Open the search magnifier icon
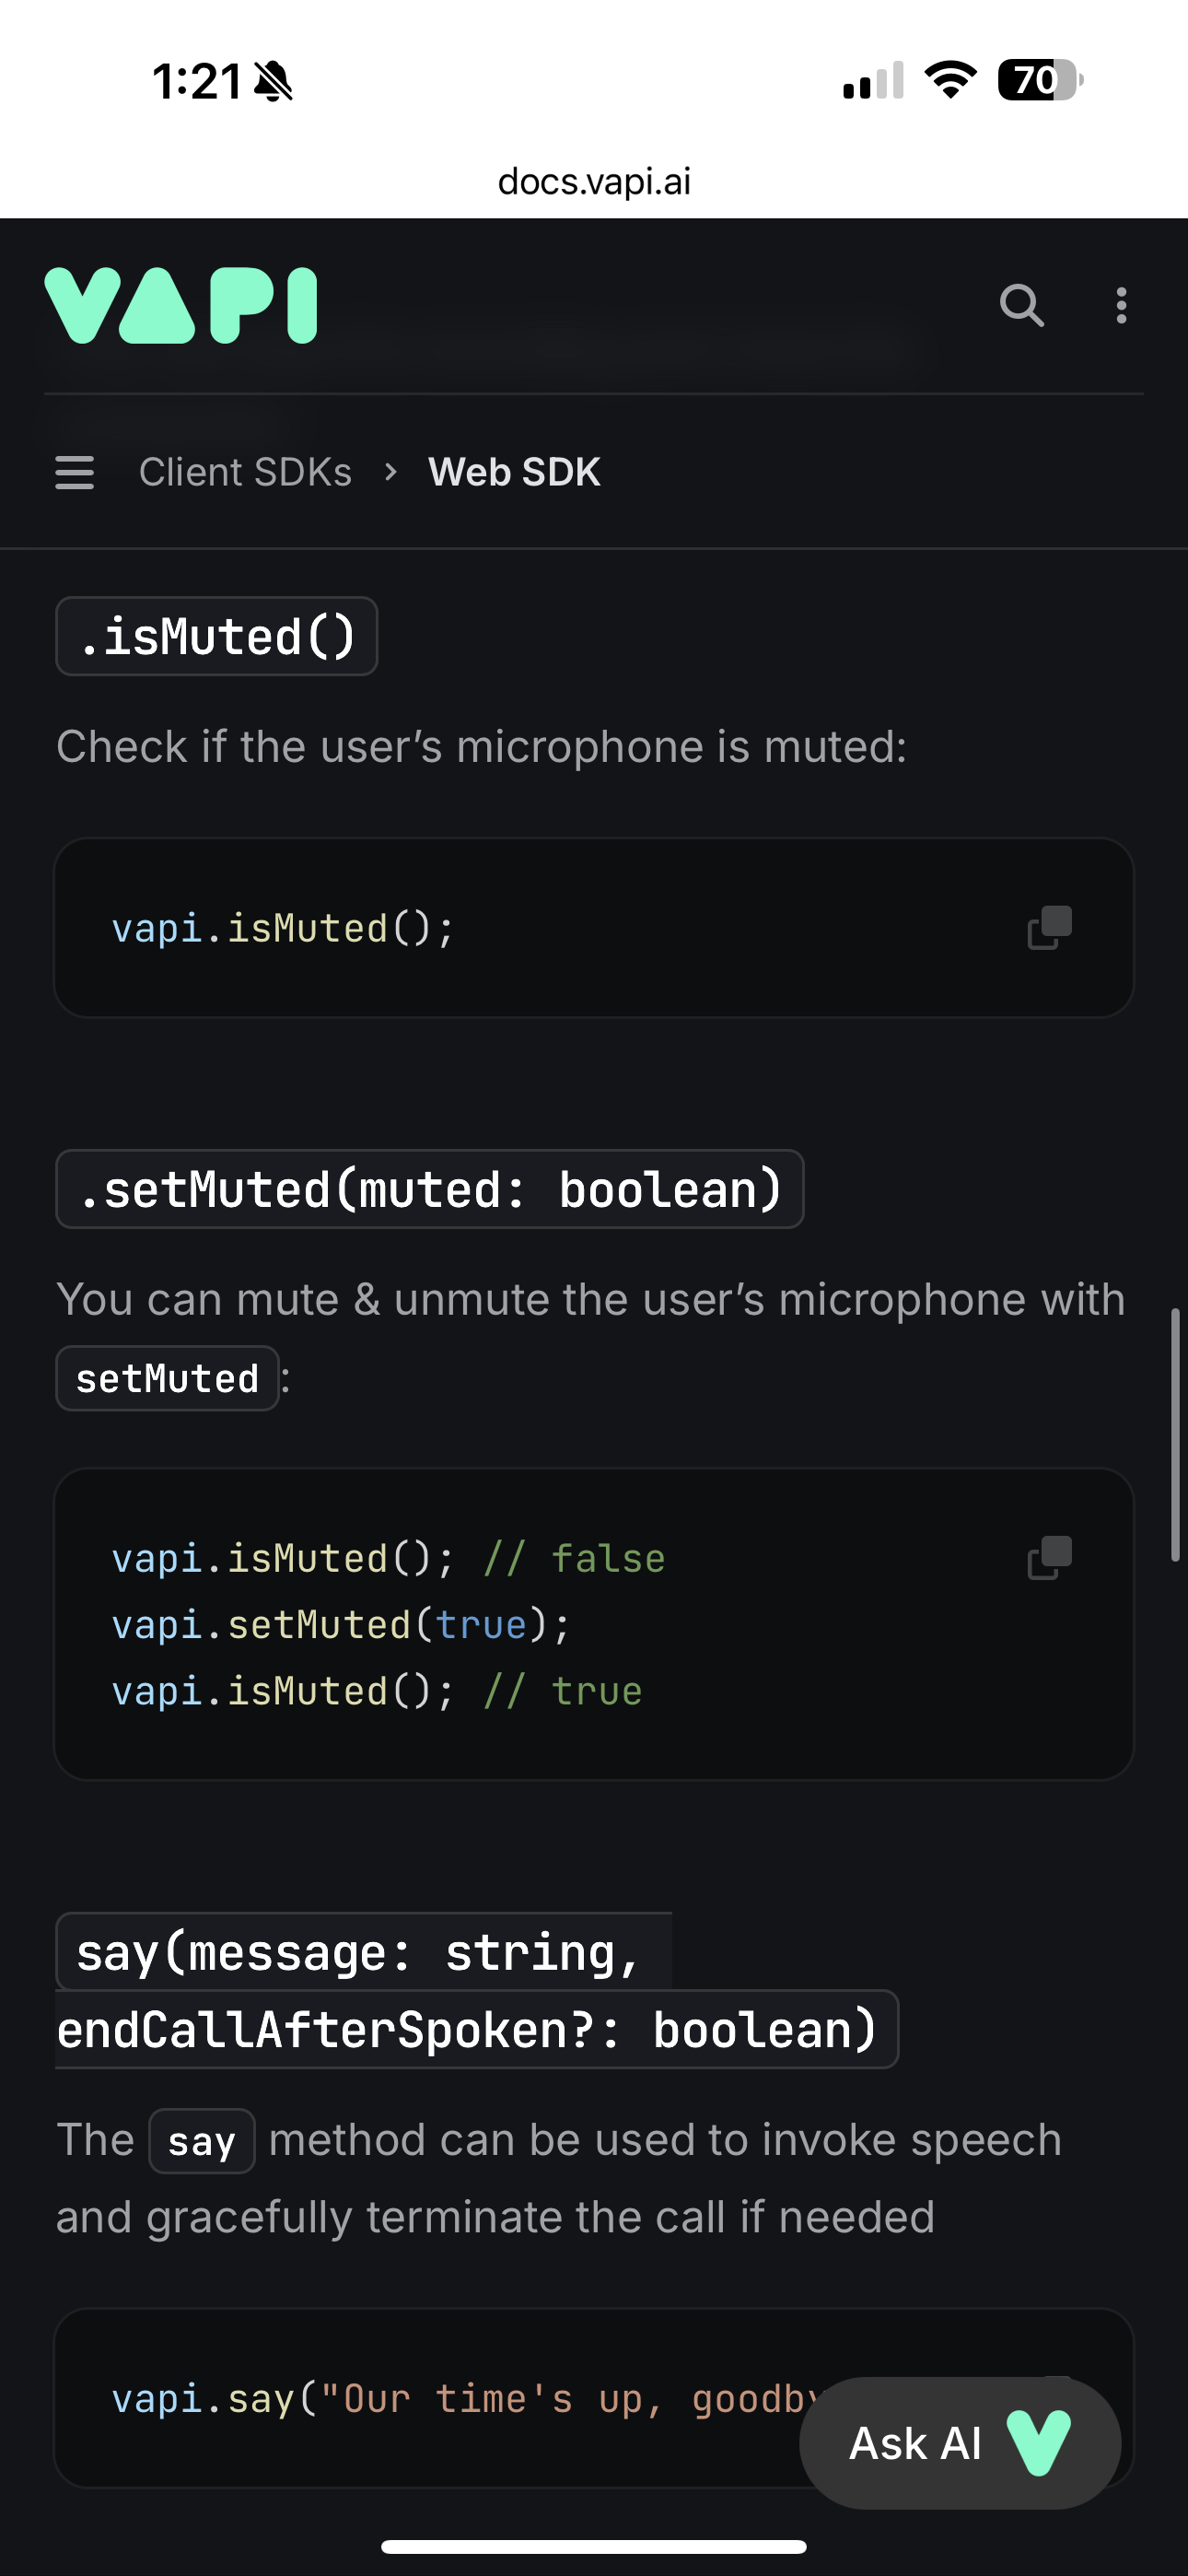The image size is (1188, 2576). tap(1021, 305)
